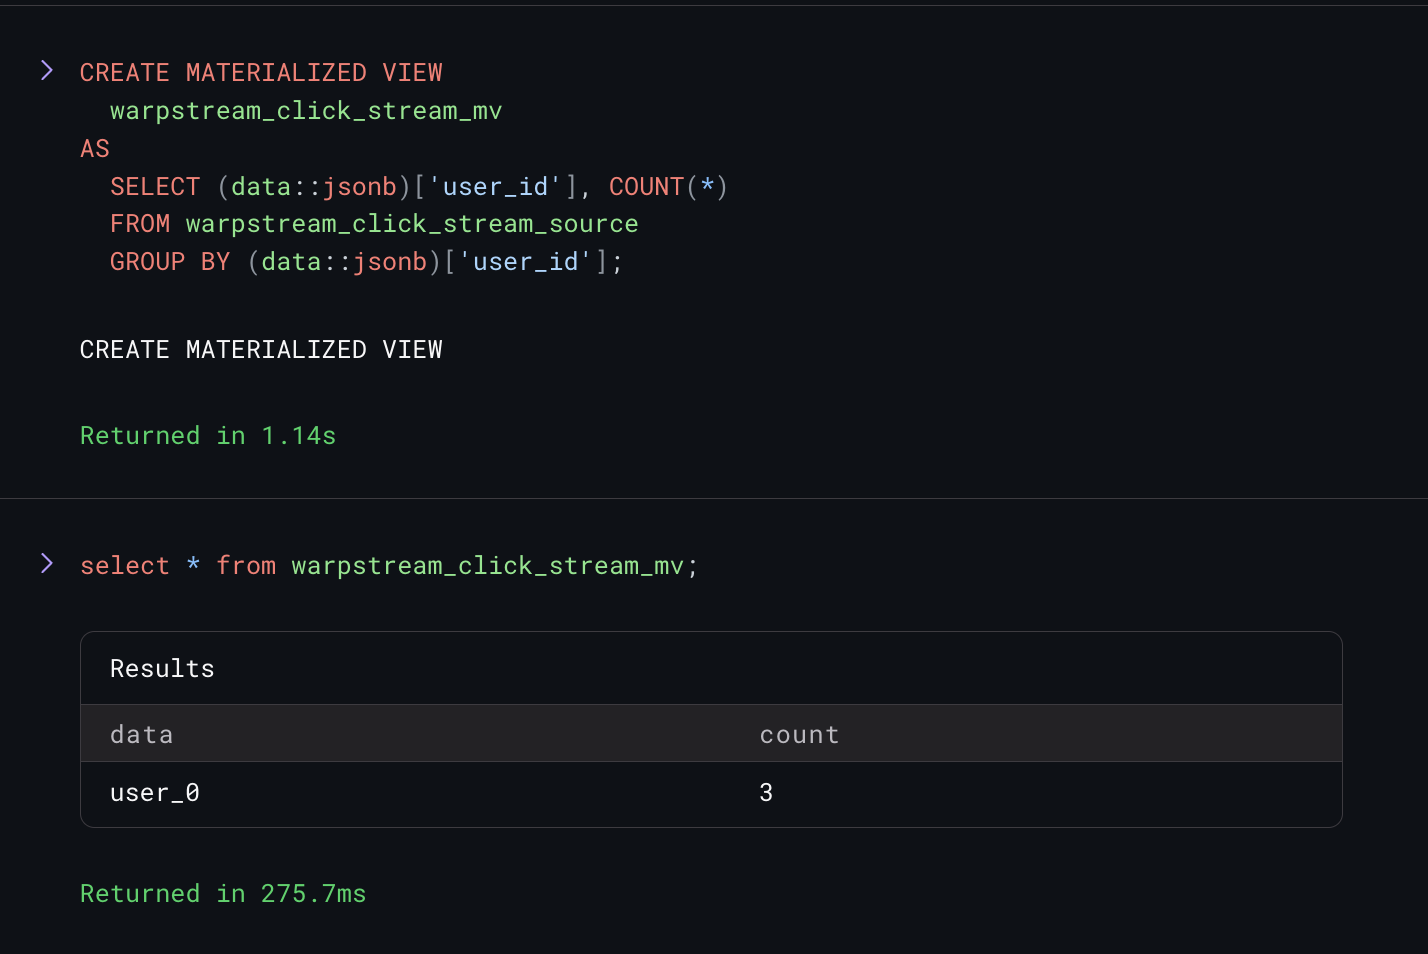Click the 'data' column header
The image size is (1428, 954).
pyautogui.click(x=142, y=735)
